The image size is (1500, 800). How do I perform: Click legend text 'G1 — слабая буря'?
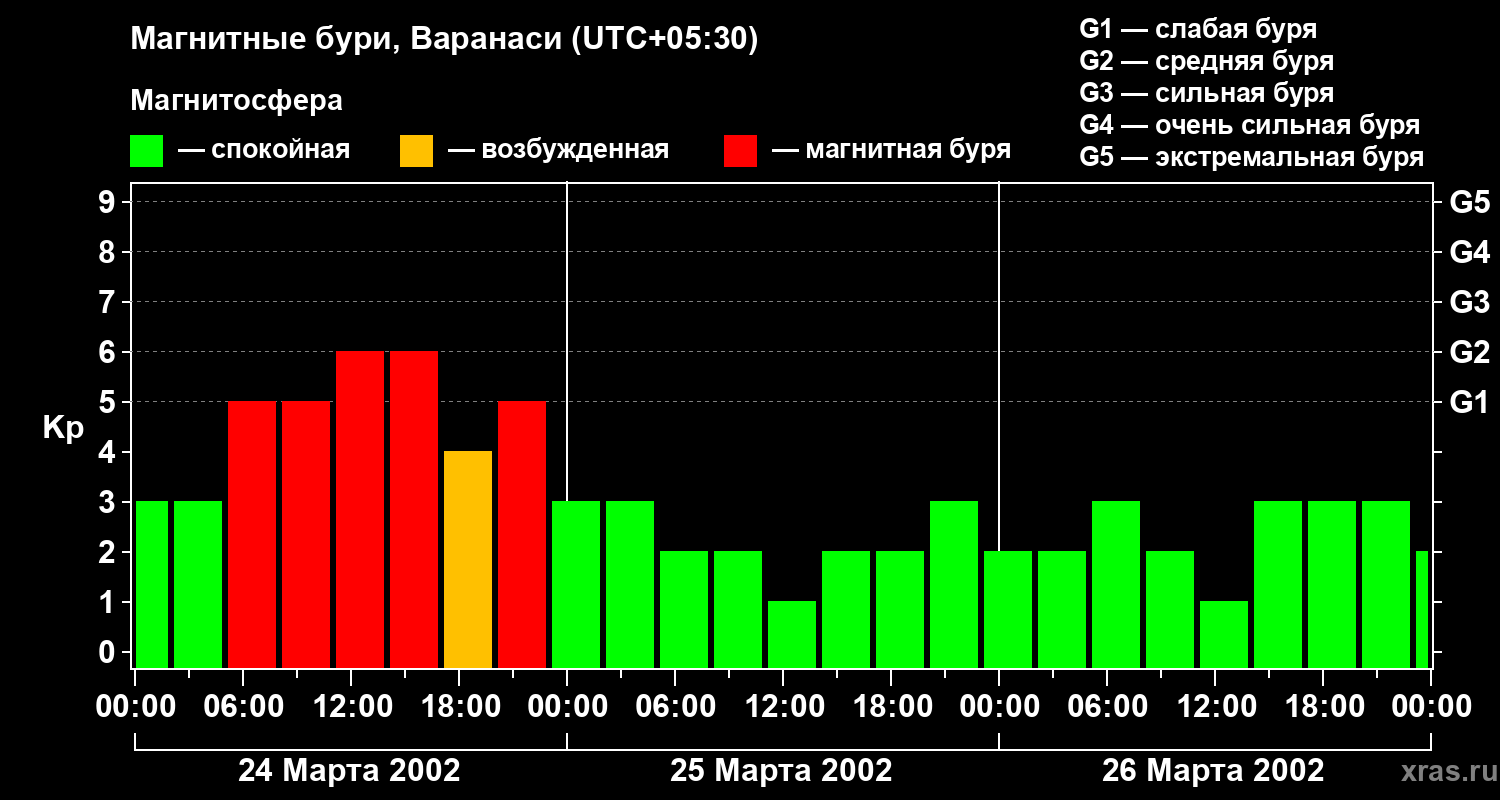[x=1198, y=28]
